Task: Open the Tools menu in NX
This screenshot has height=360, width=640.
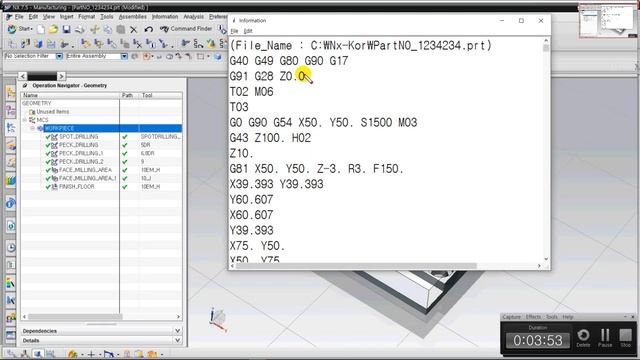Action: coord(107,17)
